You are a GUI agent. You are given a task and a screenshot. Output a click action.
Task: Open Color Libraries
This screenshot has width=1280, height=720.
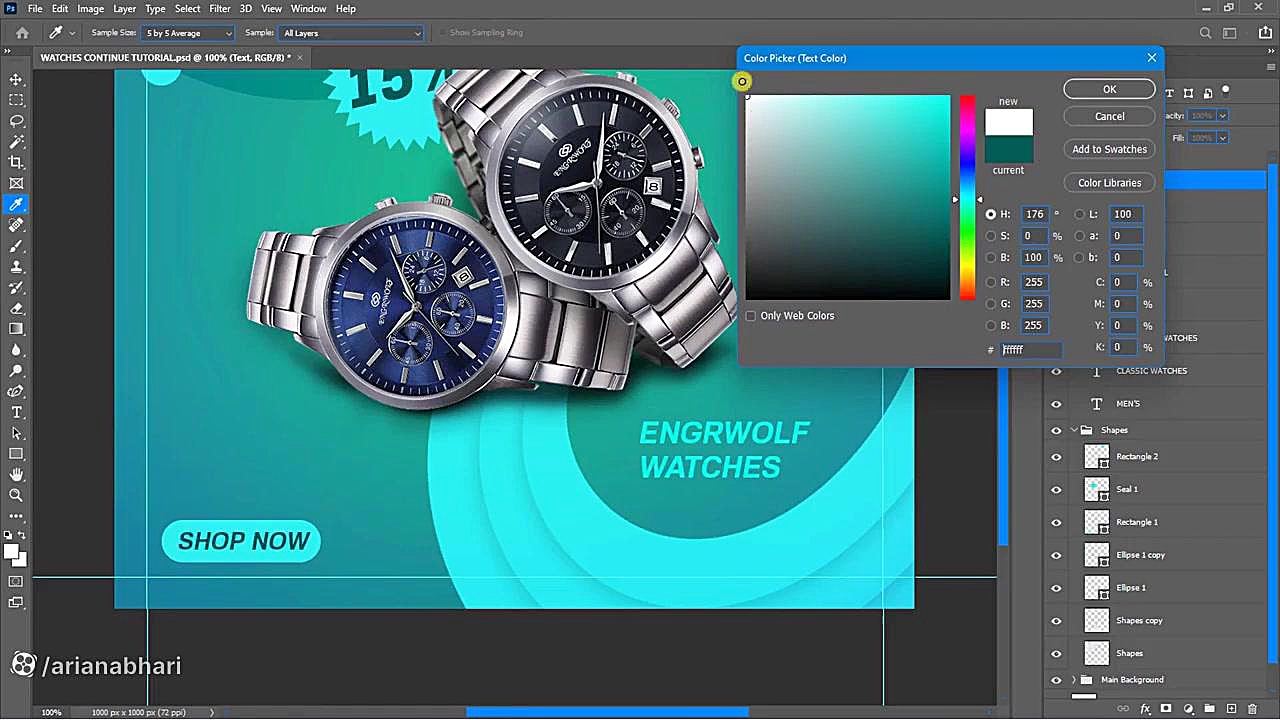[1109, 183]
